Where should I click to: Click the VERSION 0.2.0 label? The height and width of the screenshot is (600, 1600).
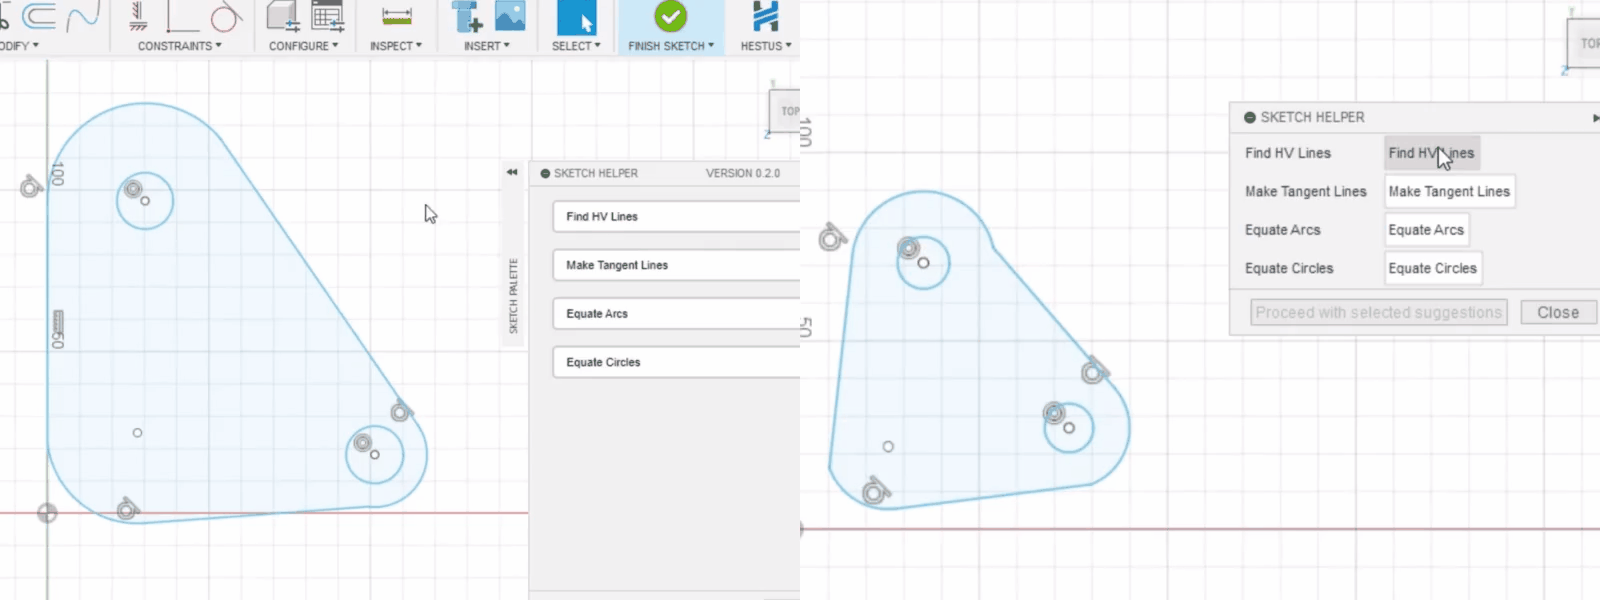[743, 173]
